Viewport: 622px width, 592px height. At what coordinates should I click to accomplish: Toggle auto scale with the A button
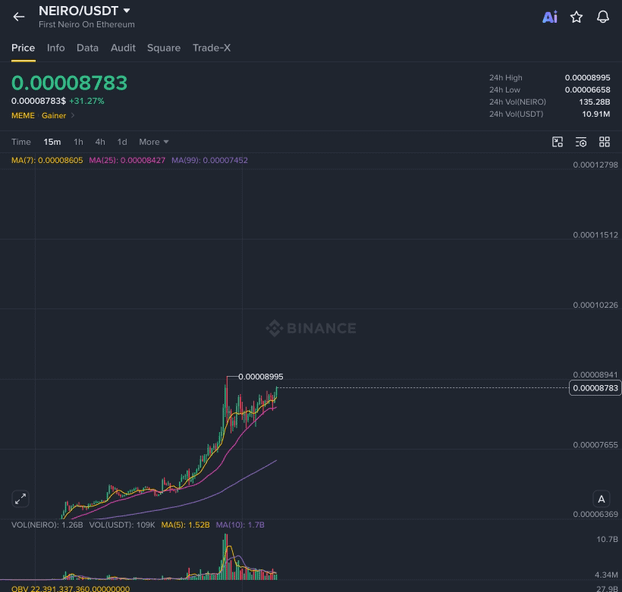[x=601, y=499]
